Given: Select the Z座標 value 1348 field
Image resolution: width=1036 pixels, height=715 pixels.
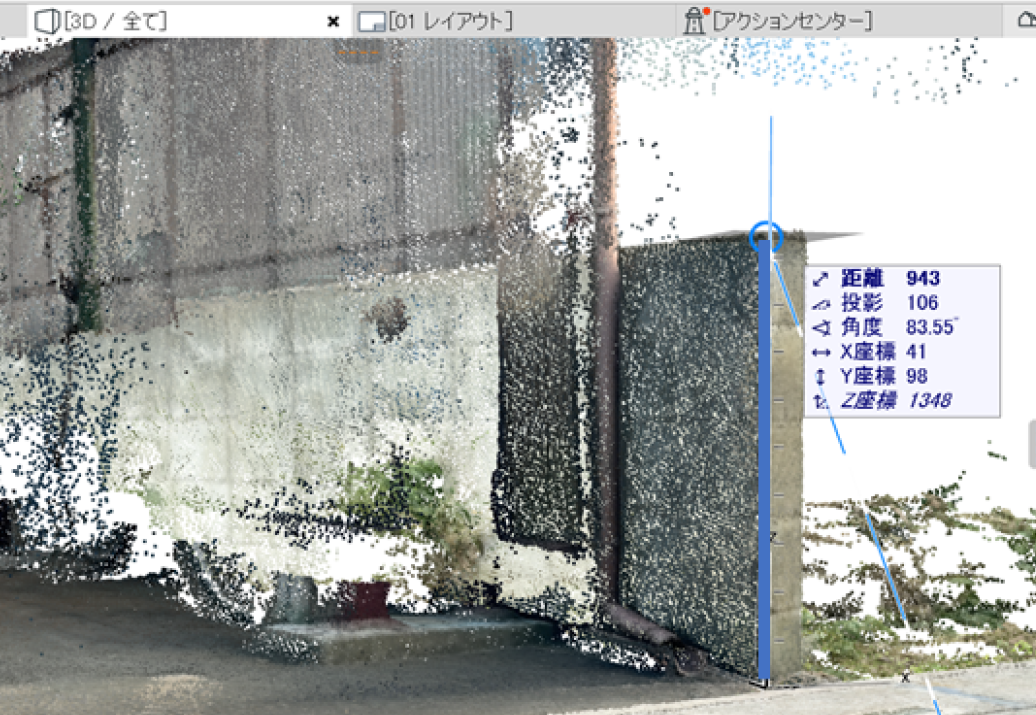Looking at the screenshot, I should tap(928, 401).
